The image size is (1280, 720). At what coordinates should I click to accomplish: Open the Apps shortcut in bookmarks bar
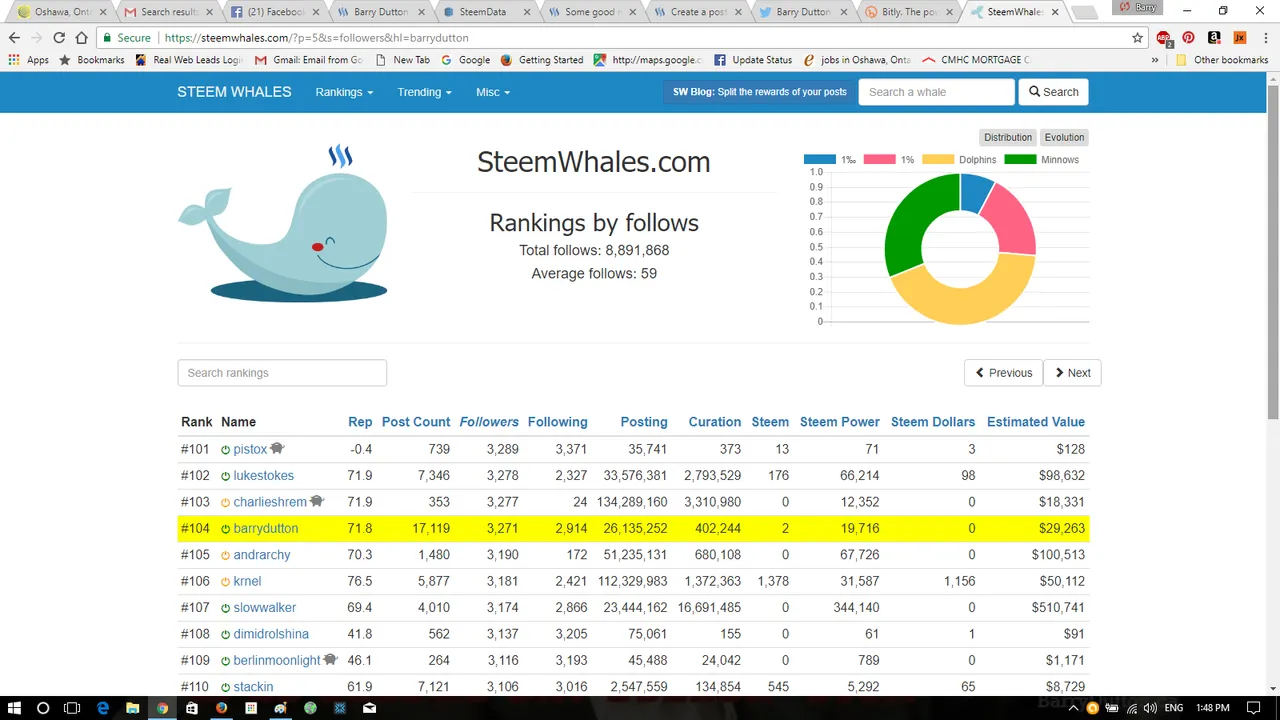pos(29,60)
